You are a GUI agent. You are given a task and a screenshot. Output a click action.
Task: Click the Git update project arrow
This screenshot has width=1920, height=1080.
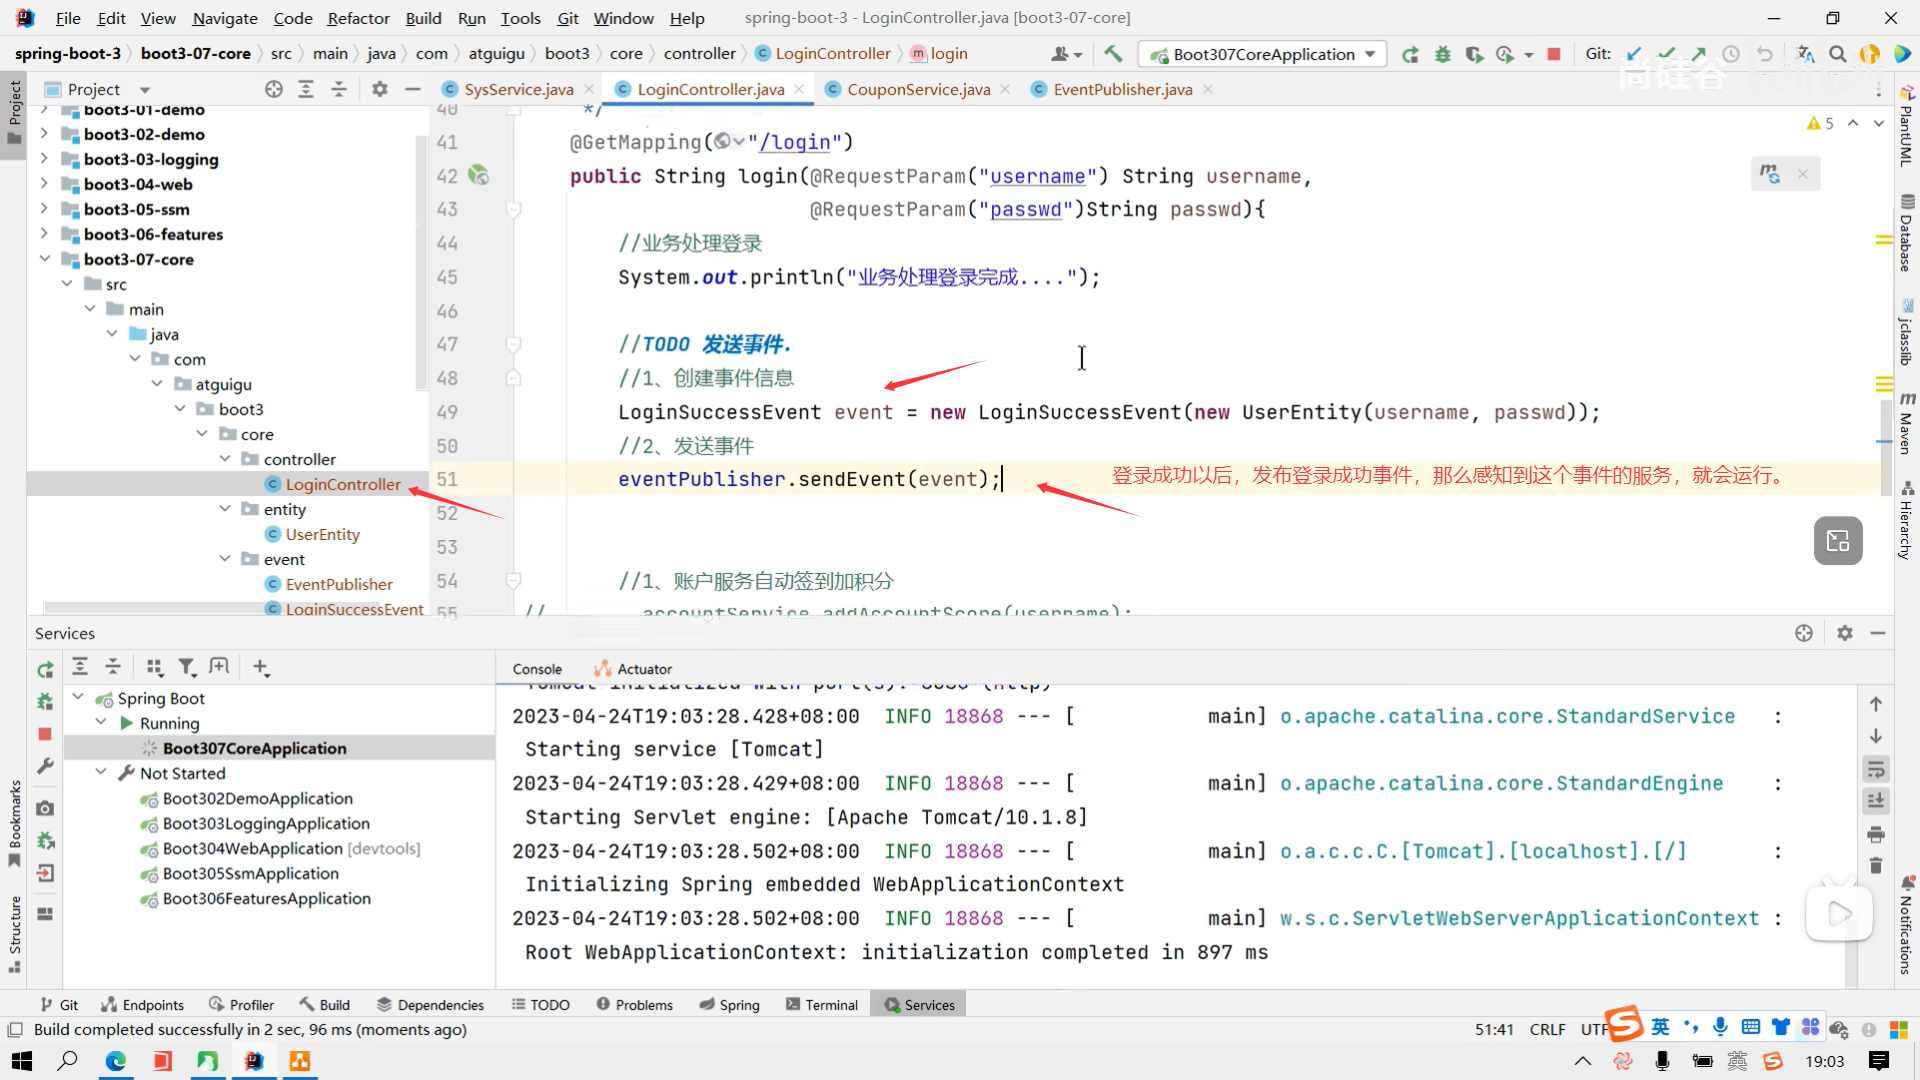click(1634, 54)
